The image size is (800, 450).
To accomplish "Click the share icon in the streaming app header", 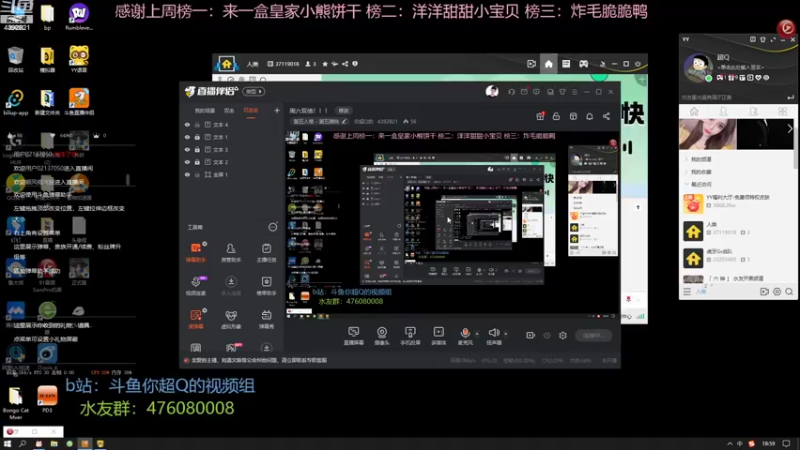I will coord(606,116).
